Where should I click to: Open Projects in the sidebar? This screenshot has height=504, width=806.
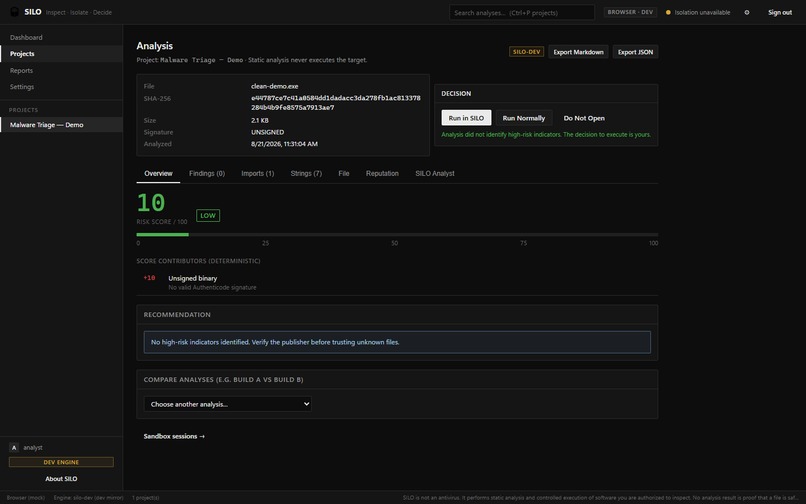click(61, 53)
